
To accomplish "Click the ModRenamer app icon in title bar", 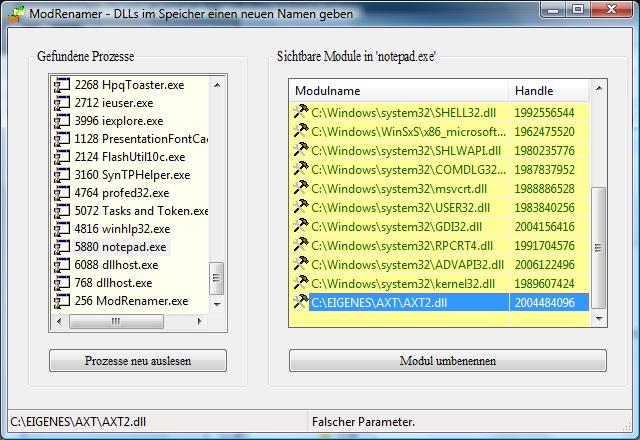I will pos(16,13).
